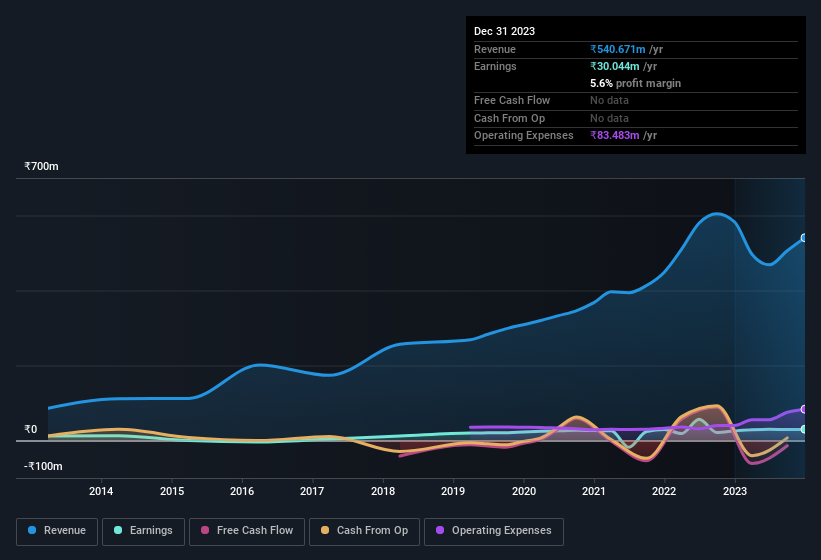Click the Free Cash Flow tooltip row label
The image size is (821, 560).
(x=512, y=100)
